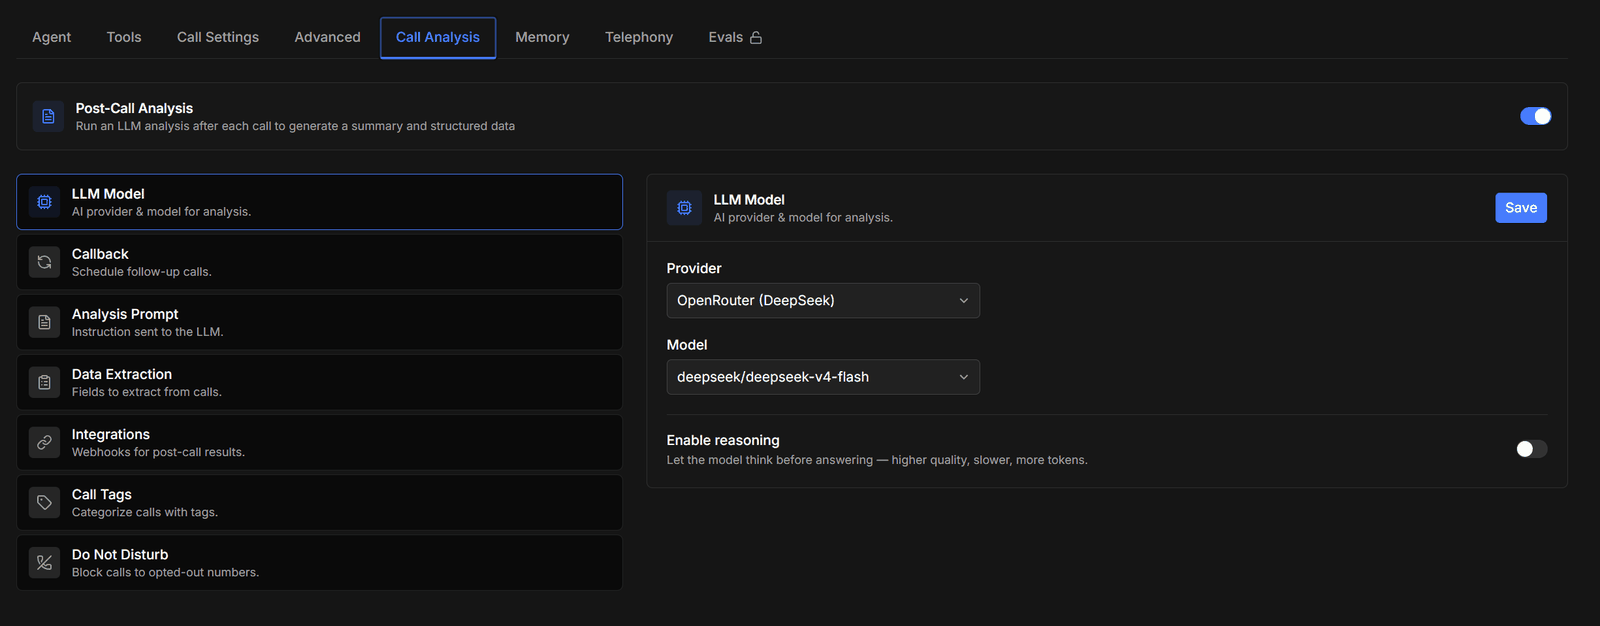Click the Callback refresh arrows icon
This screenshot has height=626, width=1600.
coord(44,262)
